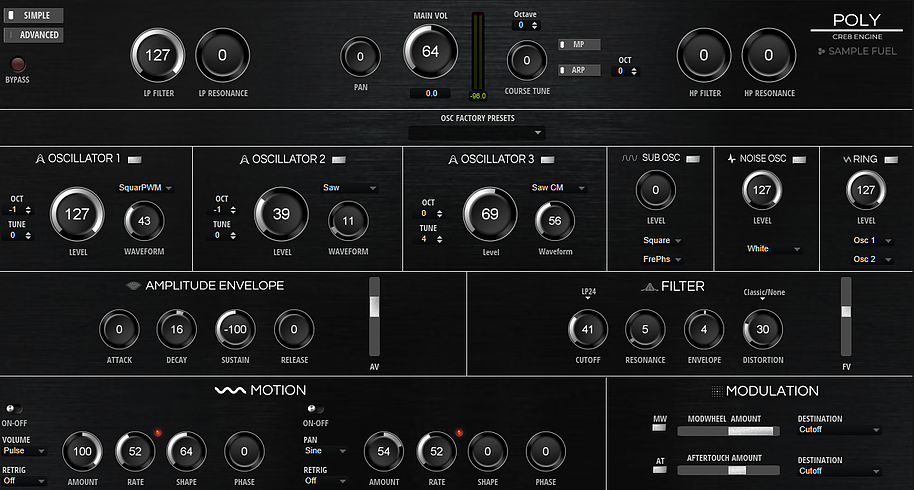914x490 pixels.
Task: Click the Oscillator 3 waveform icon
Action: (x=453, y=159)
